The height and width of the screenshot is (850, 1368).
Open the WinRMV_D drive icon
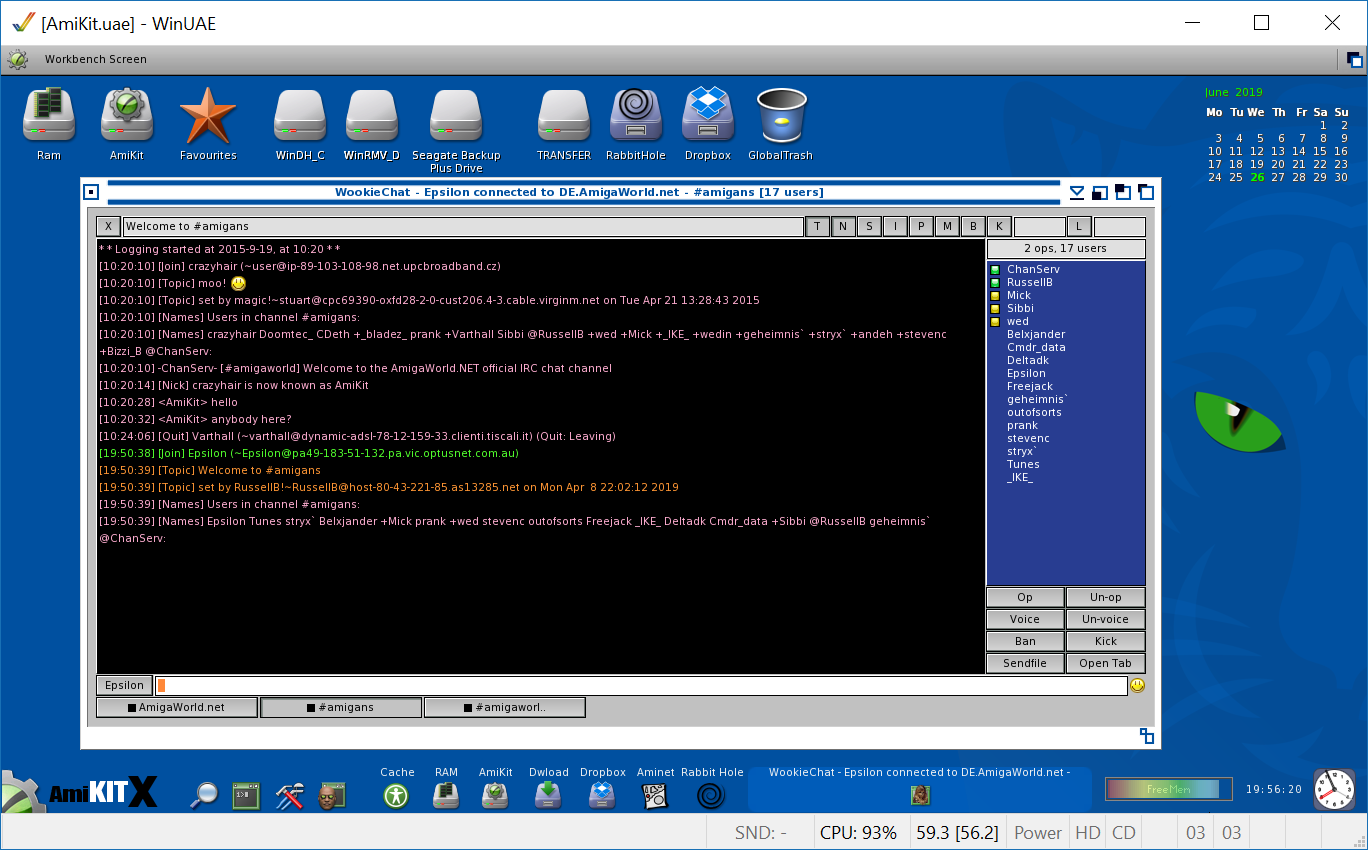point(372,115)
